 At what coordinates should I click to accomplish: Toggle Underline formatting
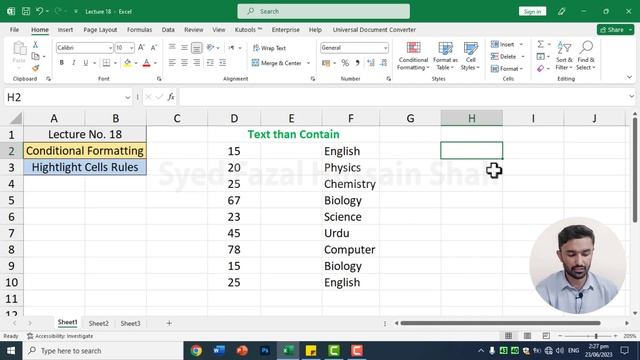[86, 63]
